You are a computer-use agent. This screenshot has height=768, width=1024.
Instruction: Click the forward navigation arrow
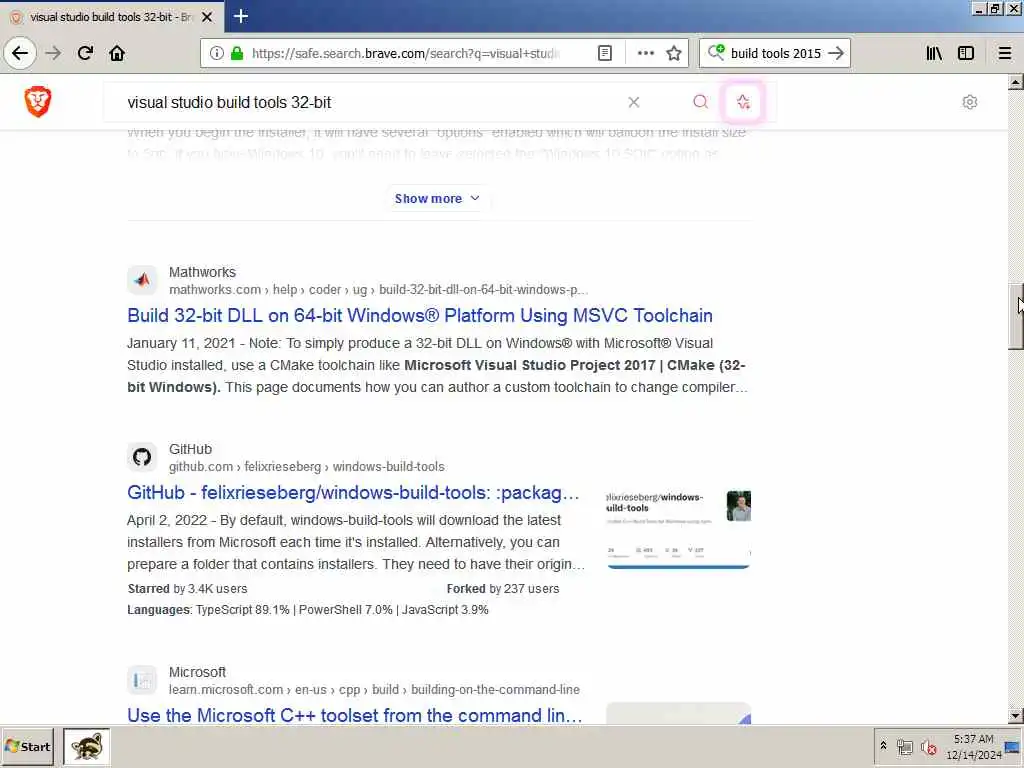(54, 53)
